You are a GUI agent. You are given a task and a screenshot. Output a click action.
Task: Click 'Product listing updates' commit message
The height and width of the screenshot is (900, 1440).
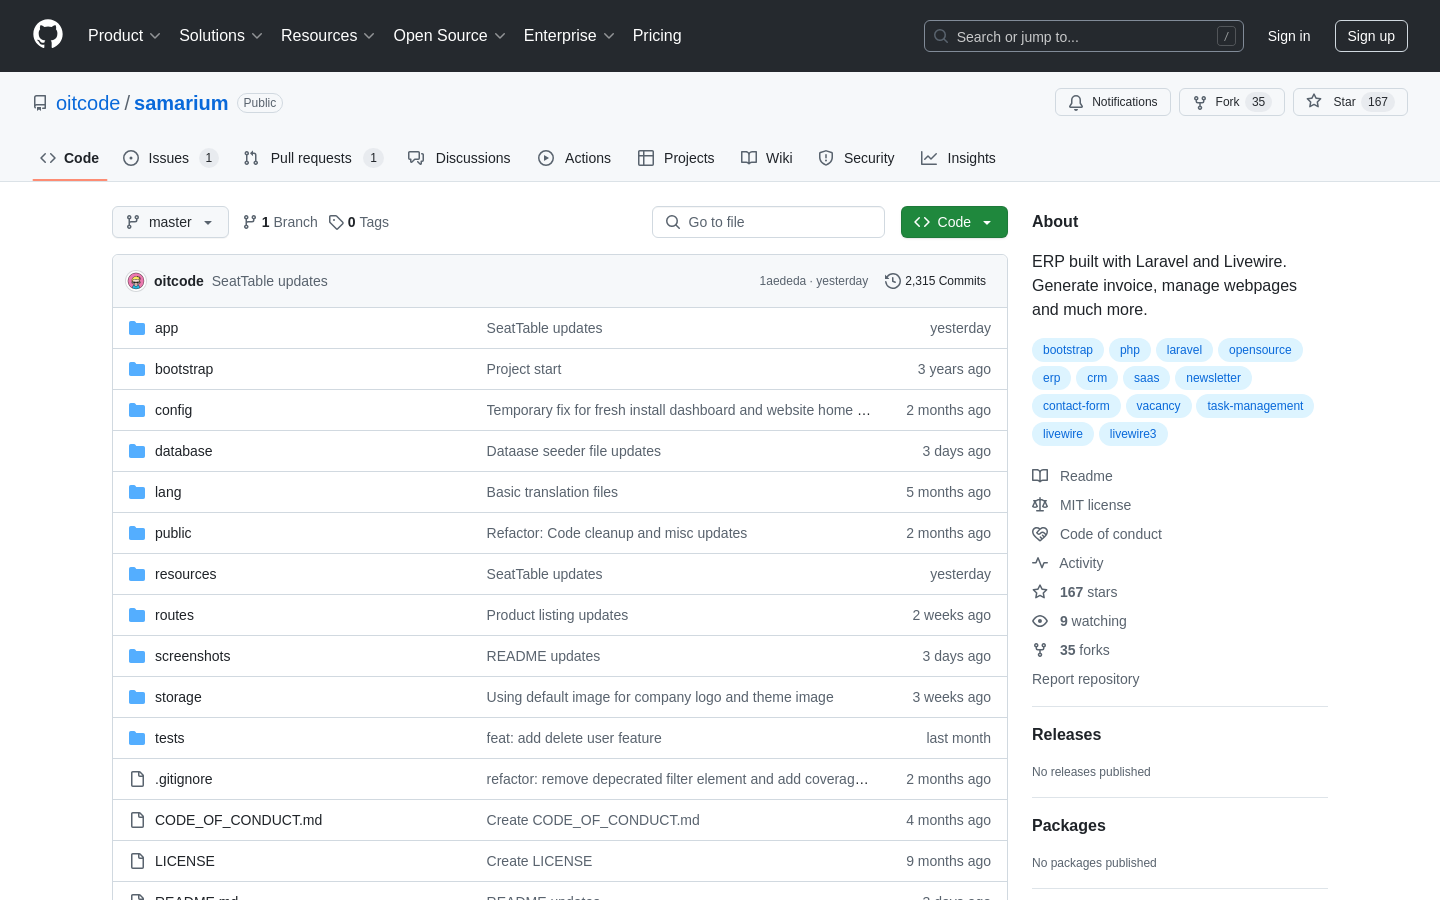(x=557, y=615)
